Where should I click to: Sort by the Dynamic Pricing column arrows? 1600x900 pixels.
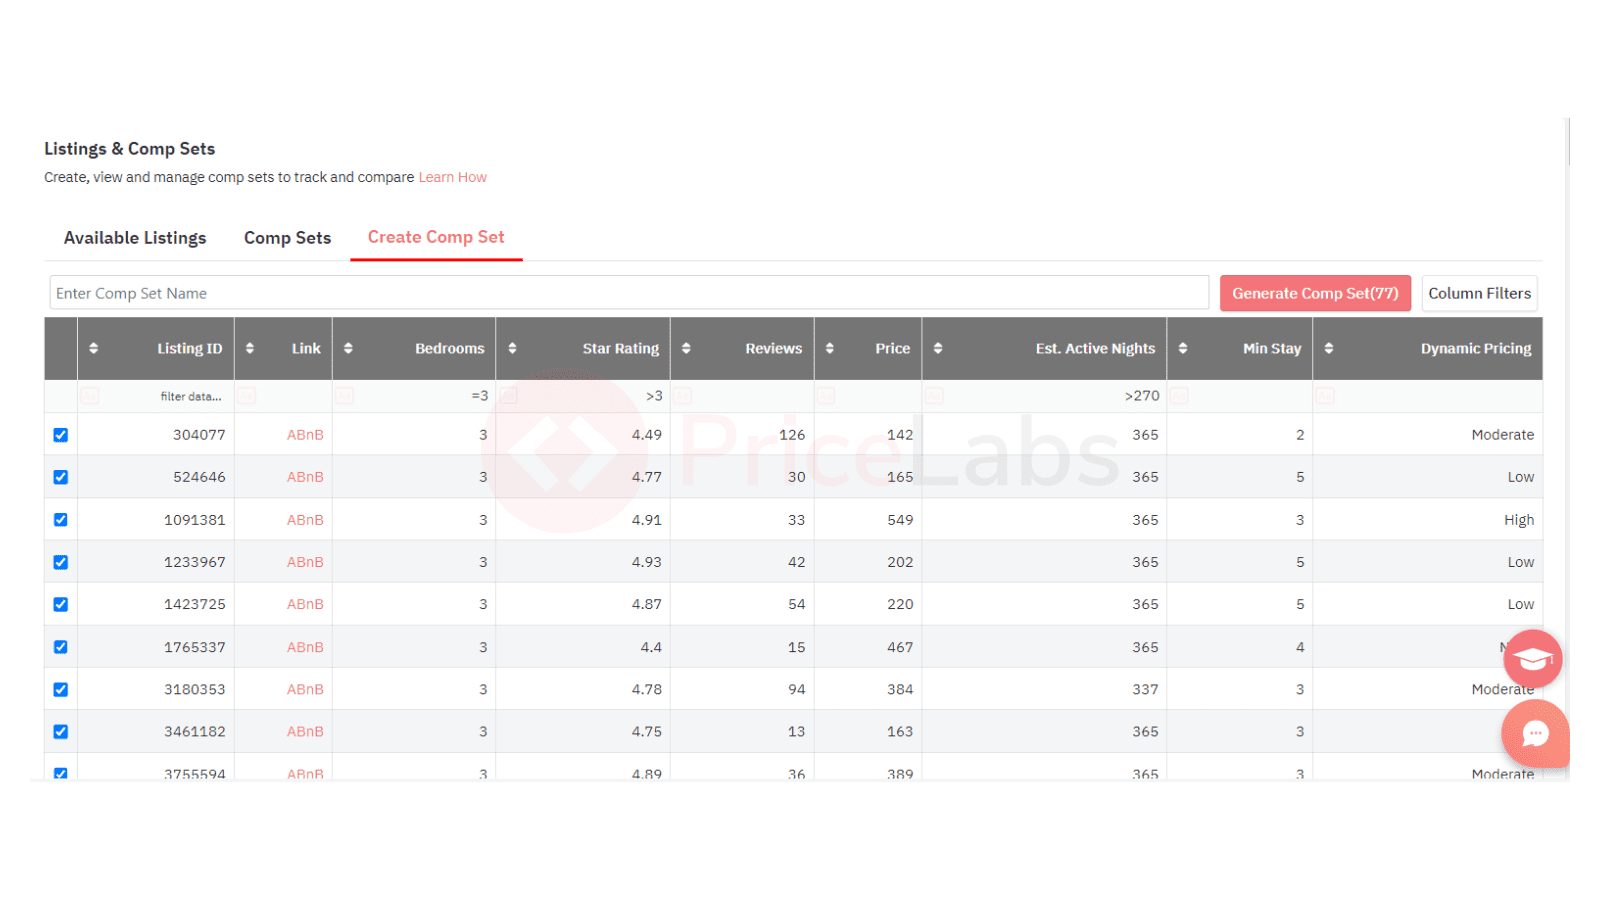[x=1329, y=348]
